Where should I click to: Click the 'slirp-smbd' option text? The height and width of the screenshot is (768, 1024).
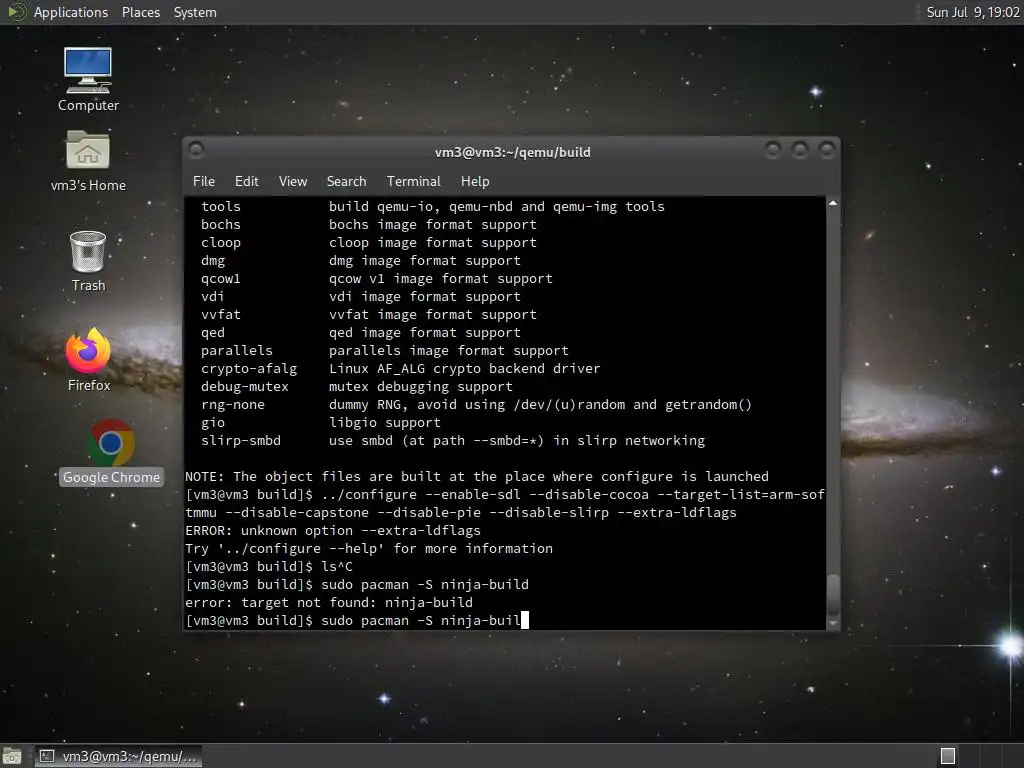[240, 441]
